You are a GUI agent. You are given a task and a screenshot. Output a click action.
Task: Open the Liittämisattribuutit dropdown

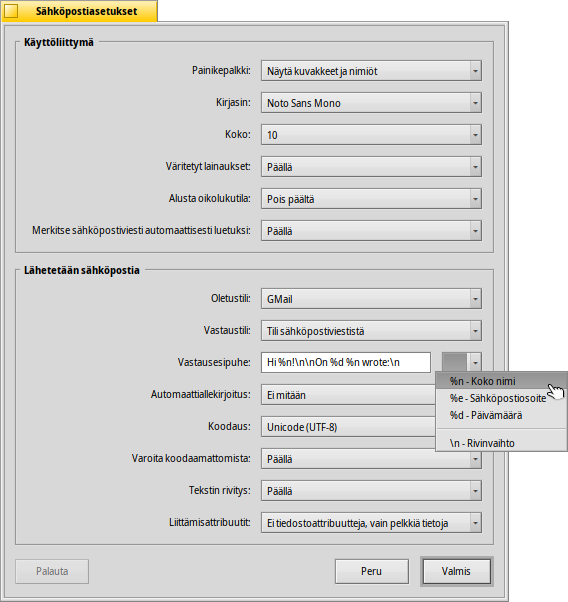pos(371,523)
